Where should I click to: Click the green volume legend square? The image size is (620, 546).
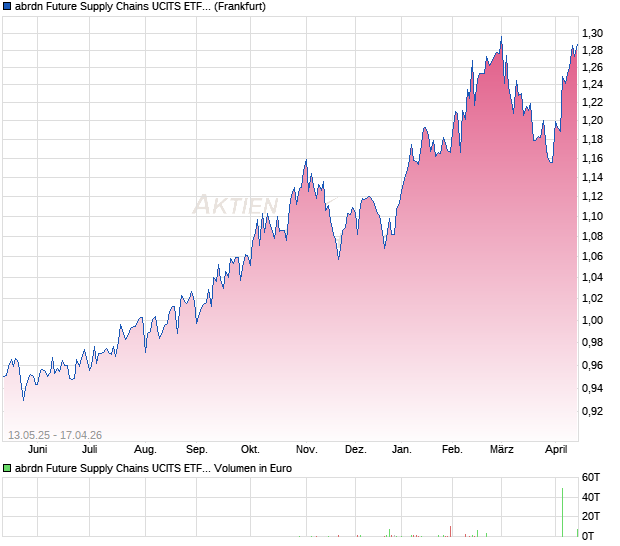click(x=7, y=467)
